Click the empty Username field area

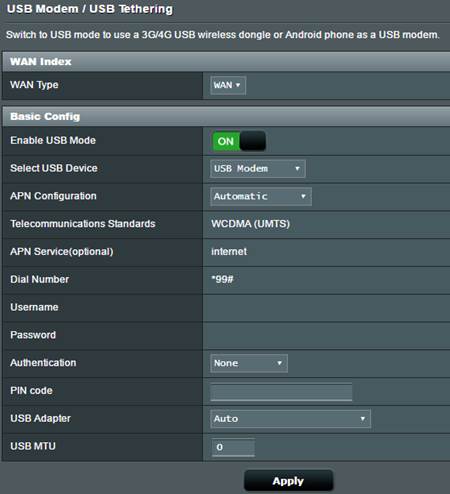click(x=326, y=307)
